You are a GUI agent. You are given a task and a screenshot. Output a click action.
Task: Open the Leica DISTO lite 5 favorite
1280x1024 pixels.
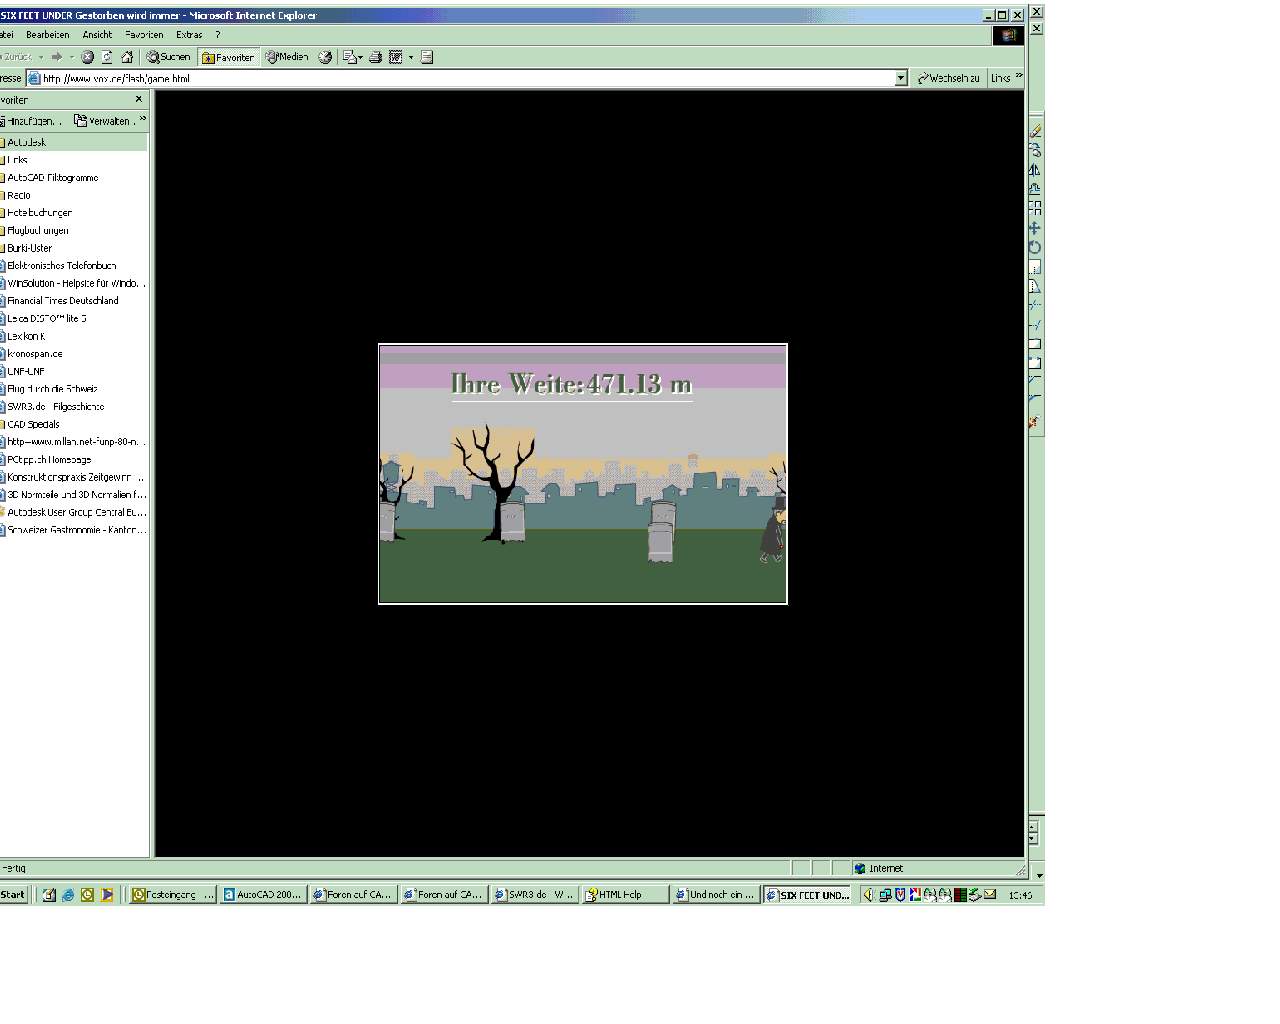(x=46, y=318)
